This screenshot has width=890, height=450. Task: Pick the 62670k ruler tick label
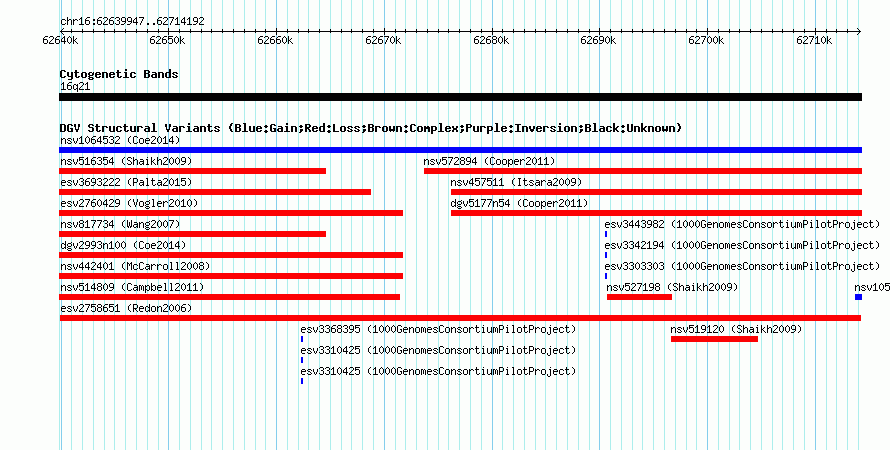(x=383, y=40)
